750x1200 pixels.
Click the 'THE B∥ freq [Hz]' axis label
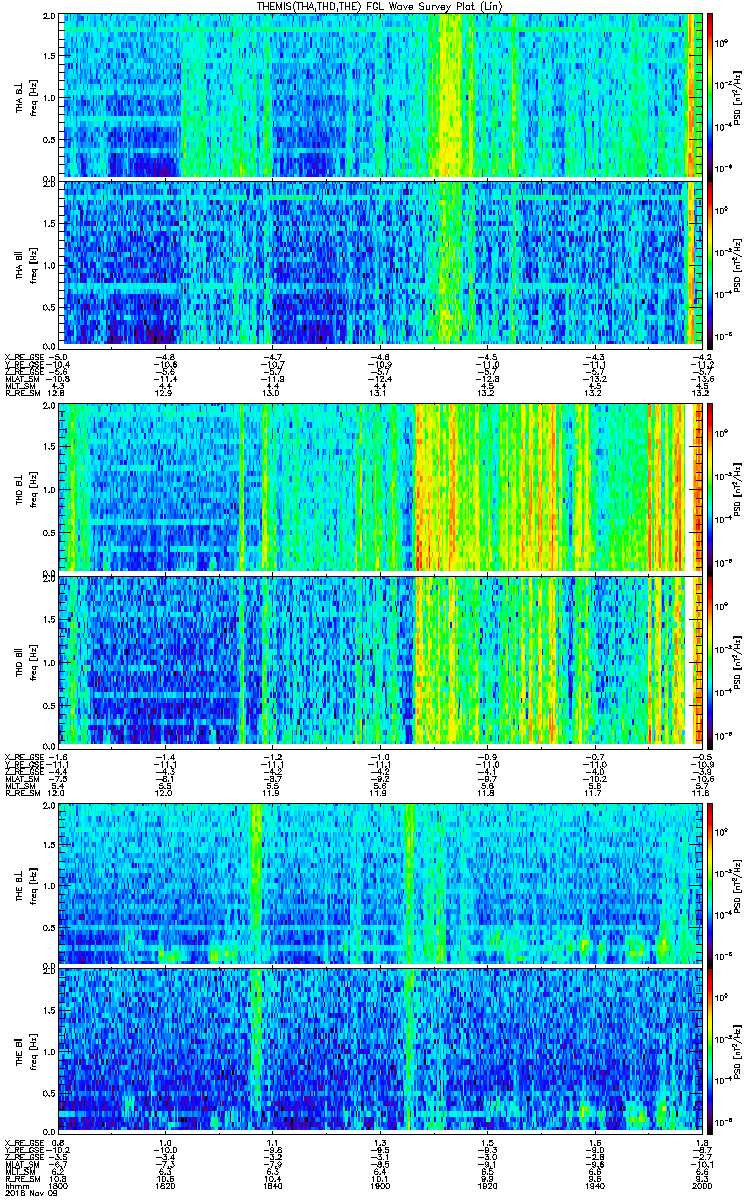[24, 1052]
